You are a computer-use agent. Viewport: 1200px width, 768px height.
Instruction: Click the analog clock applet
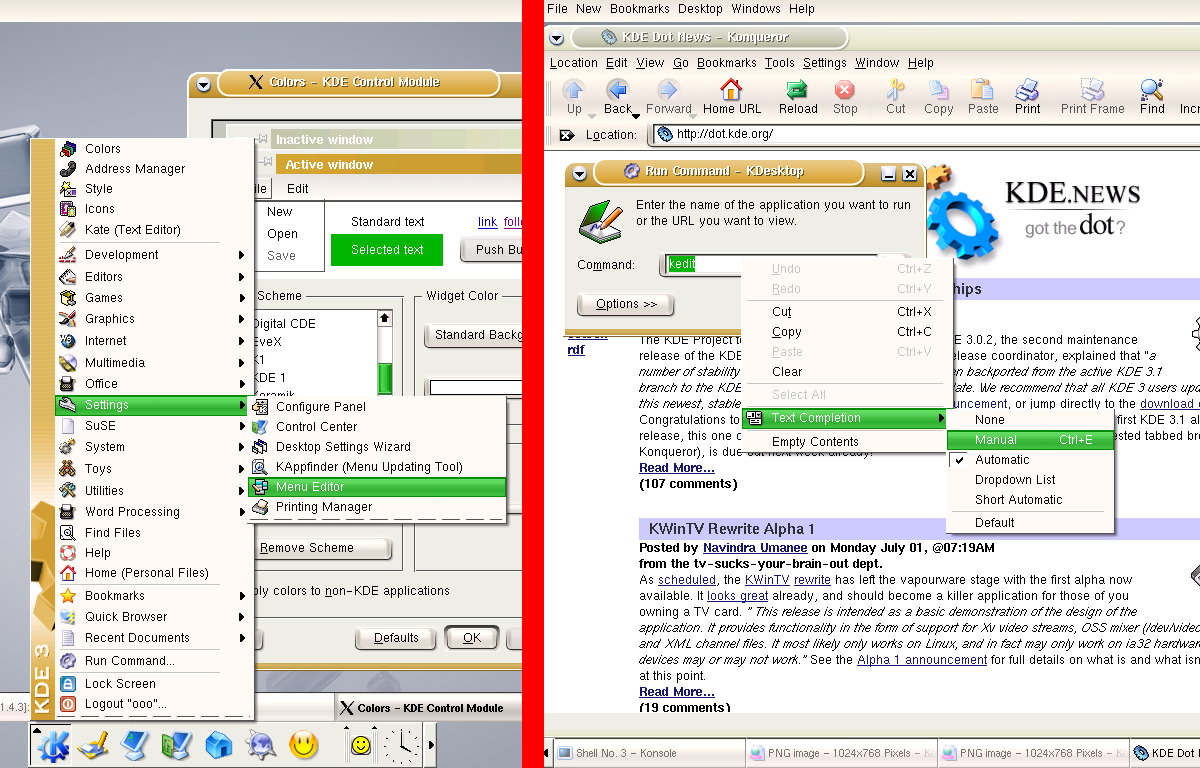click(x=401, y=745)
